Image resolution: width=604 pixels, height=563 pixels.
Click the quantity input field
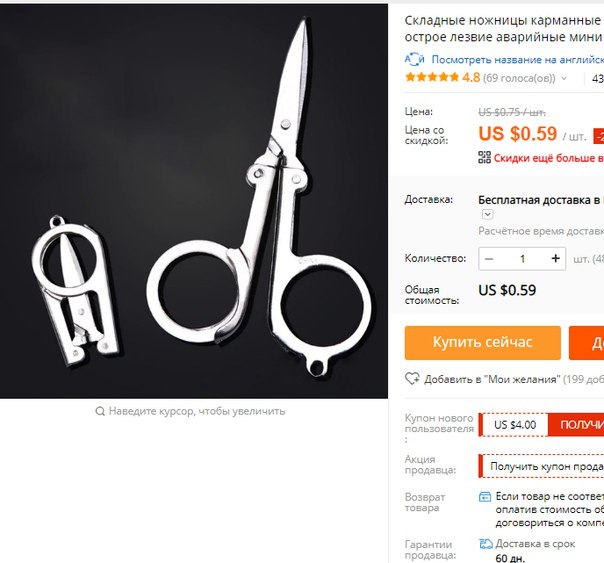[x=522, y=259]
